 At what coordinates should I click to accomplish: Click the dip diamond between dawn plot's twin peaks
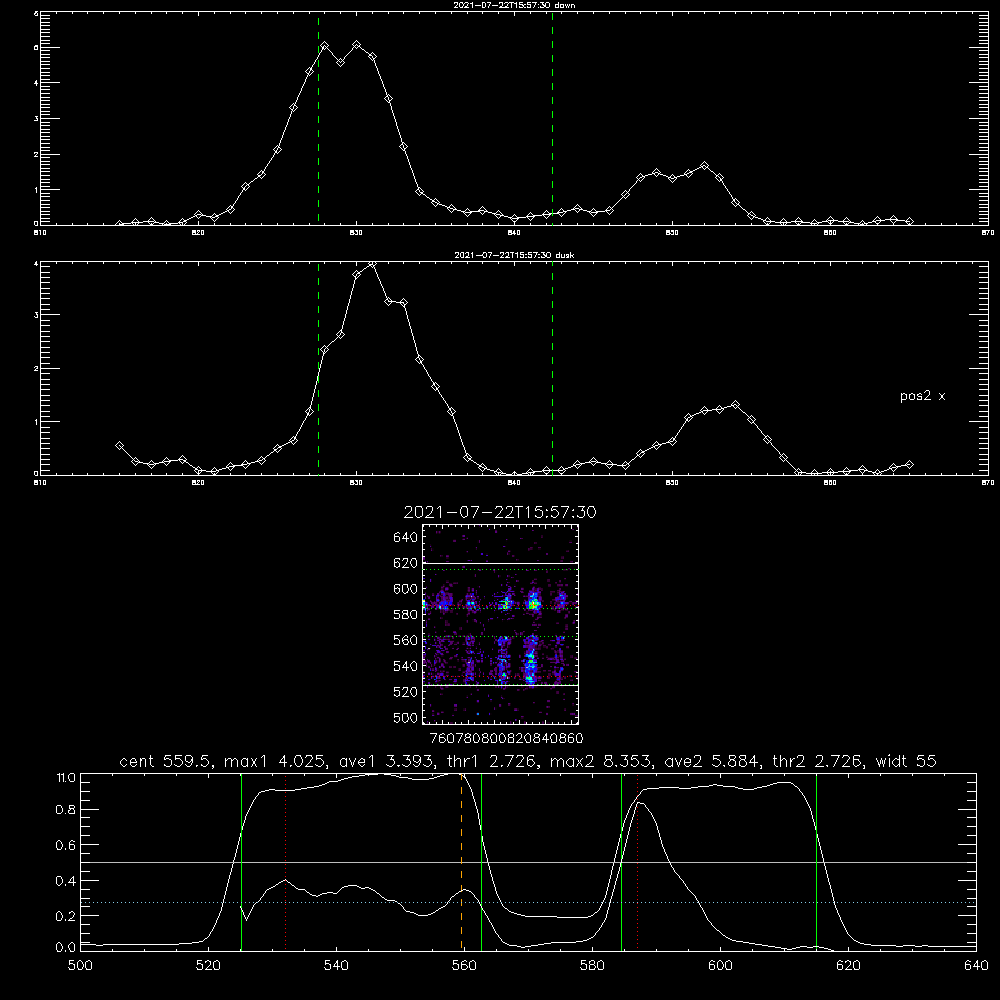pyautogui.click(x=341, y=62)
